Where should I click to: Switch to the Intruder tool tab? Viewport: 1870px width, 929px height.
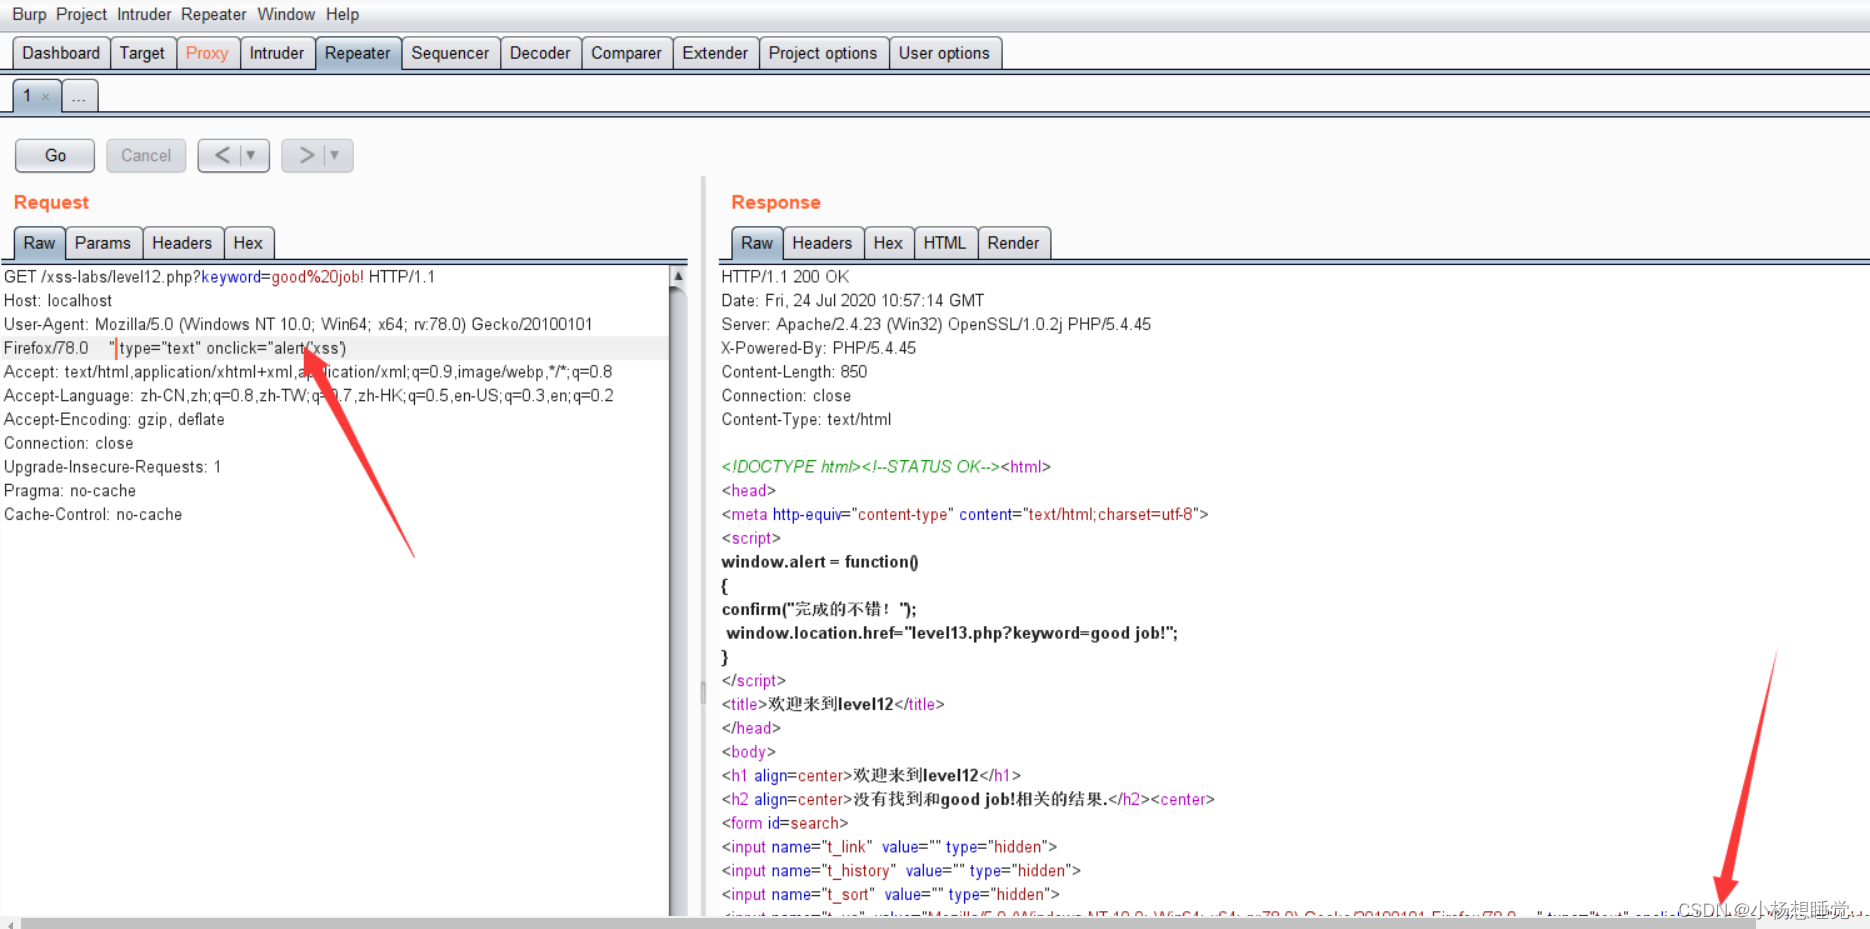276,53
